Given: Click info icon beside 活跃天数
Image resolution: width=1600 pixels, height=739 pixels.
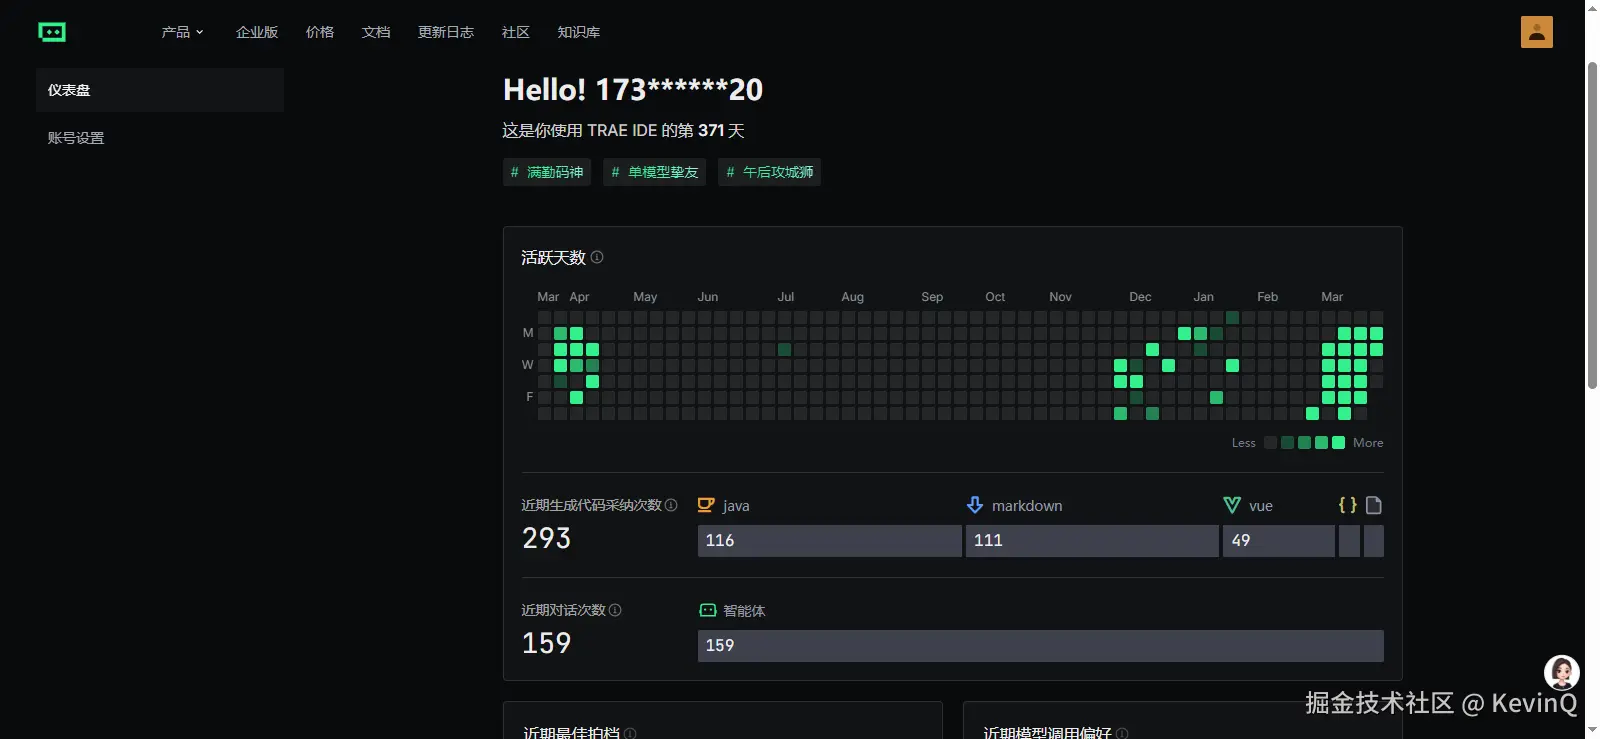Looking at the screenshot, I should pos(597,257).
